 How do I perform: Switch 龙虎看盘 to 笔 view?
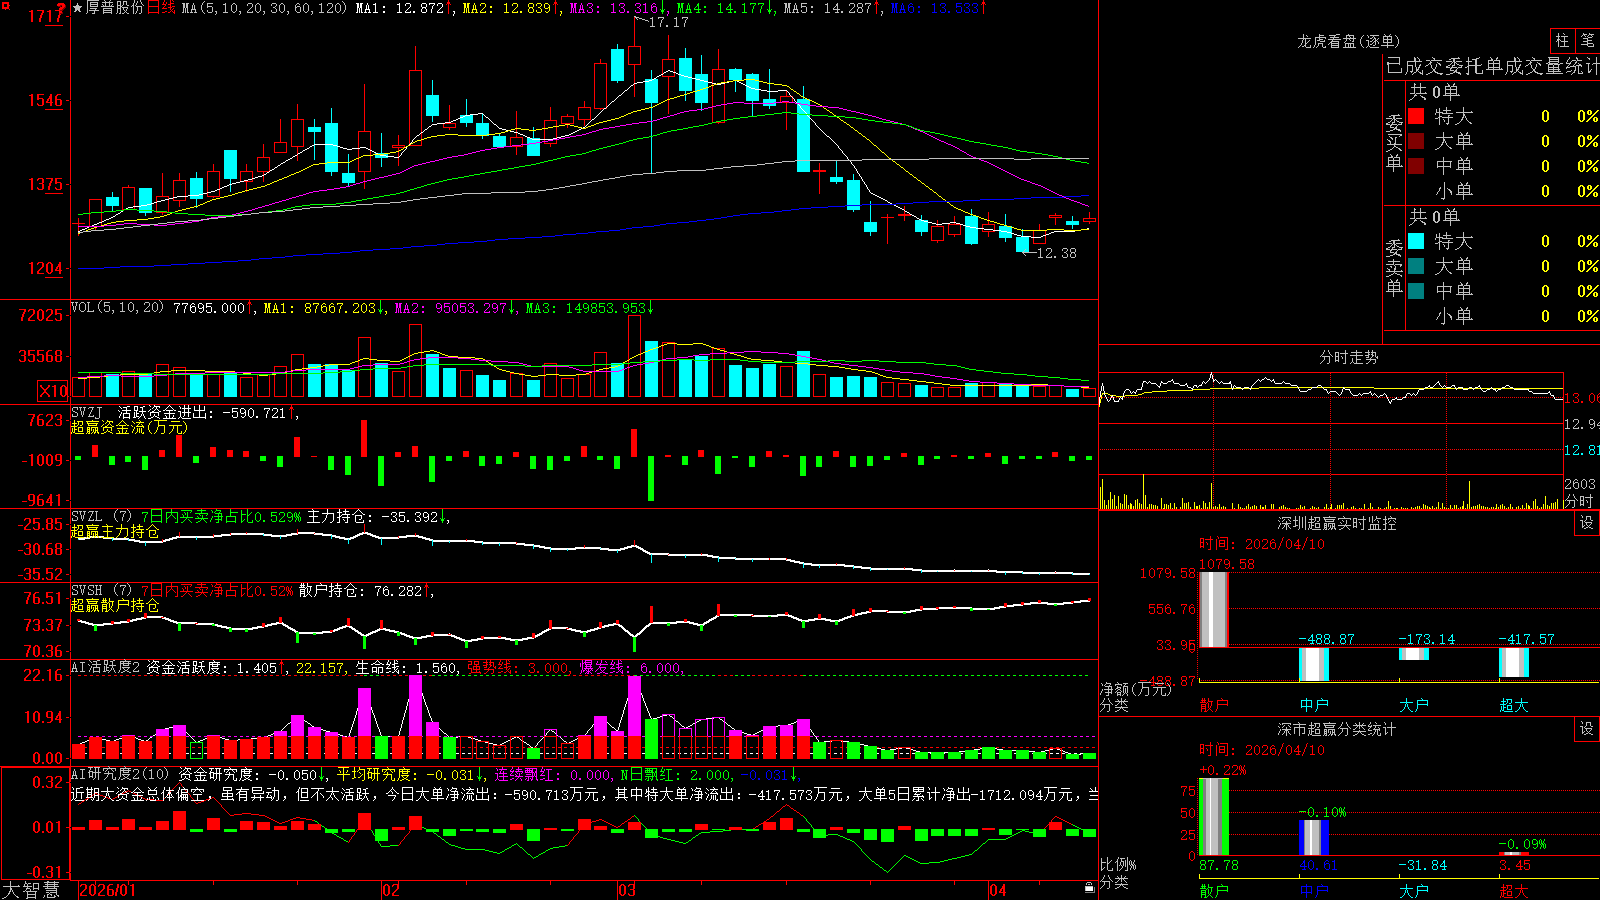coord(1587,40)
